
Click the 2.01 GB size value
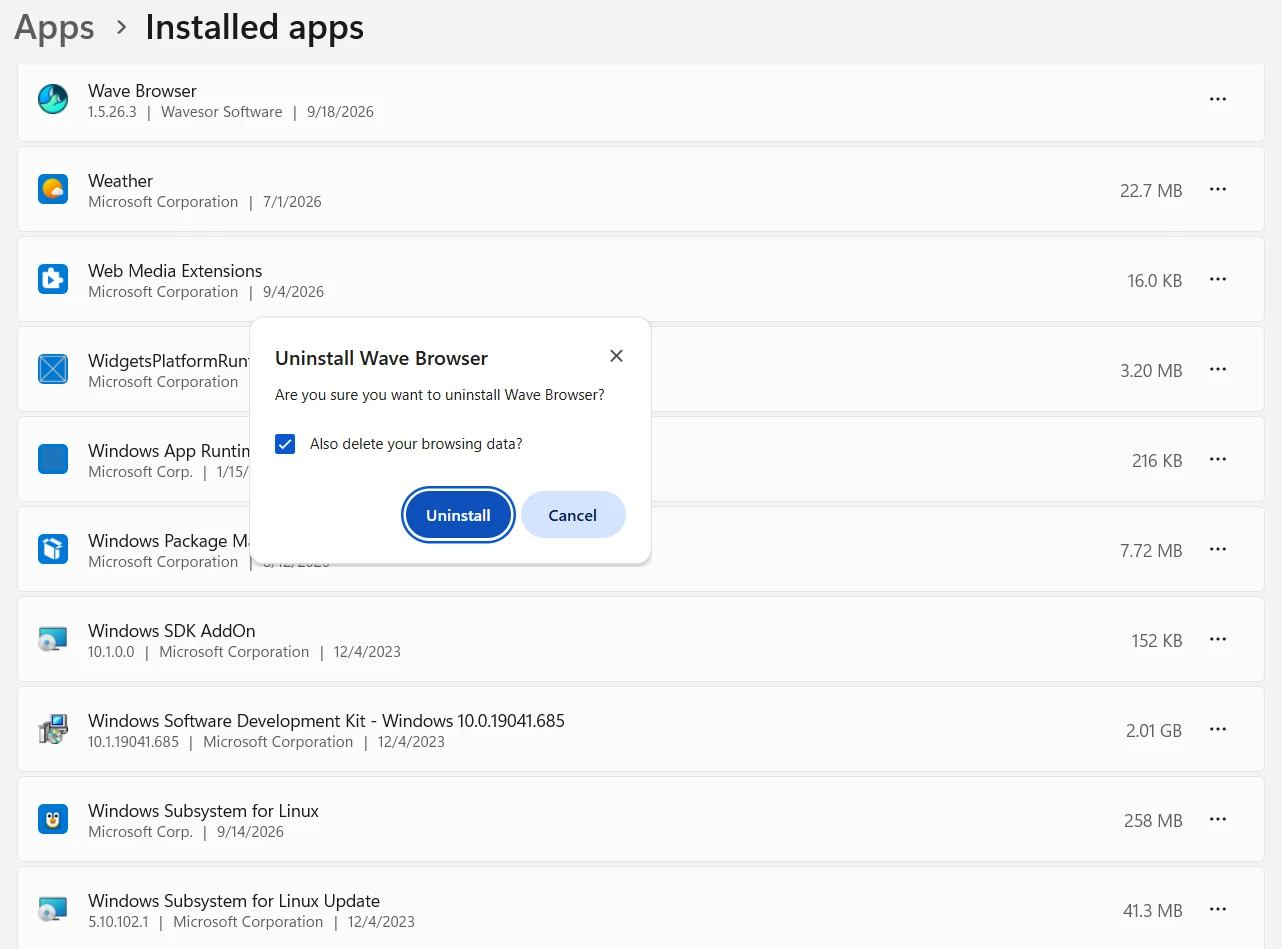pos(1154,730)
